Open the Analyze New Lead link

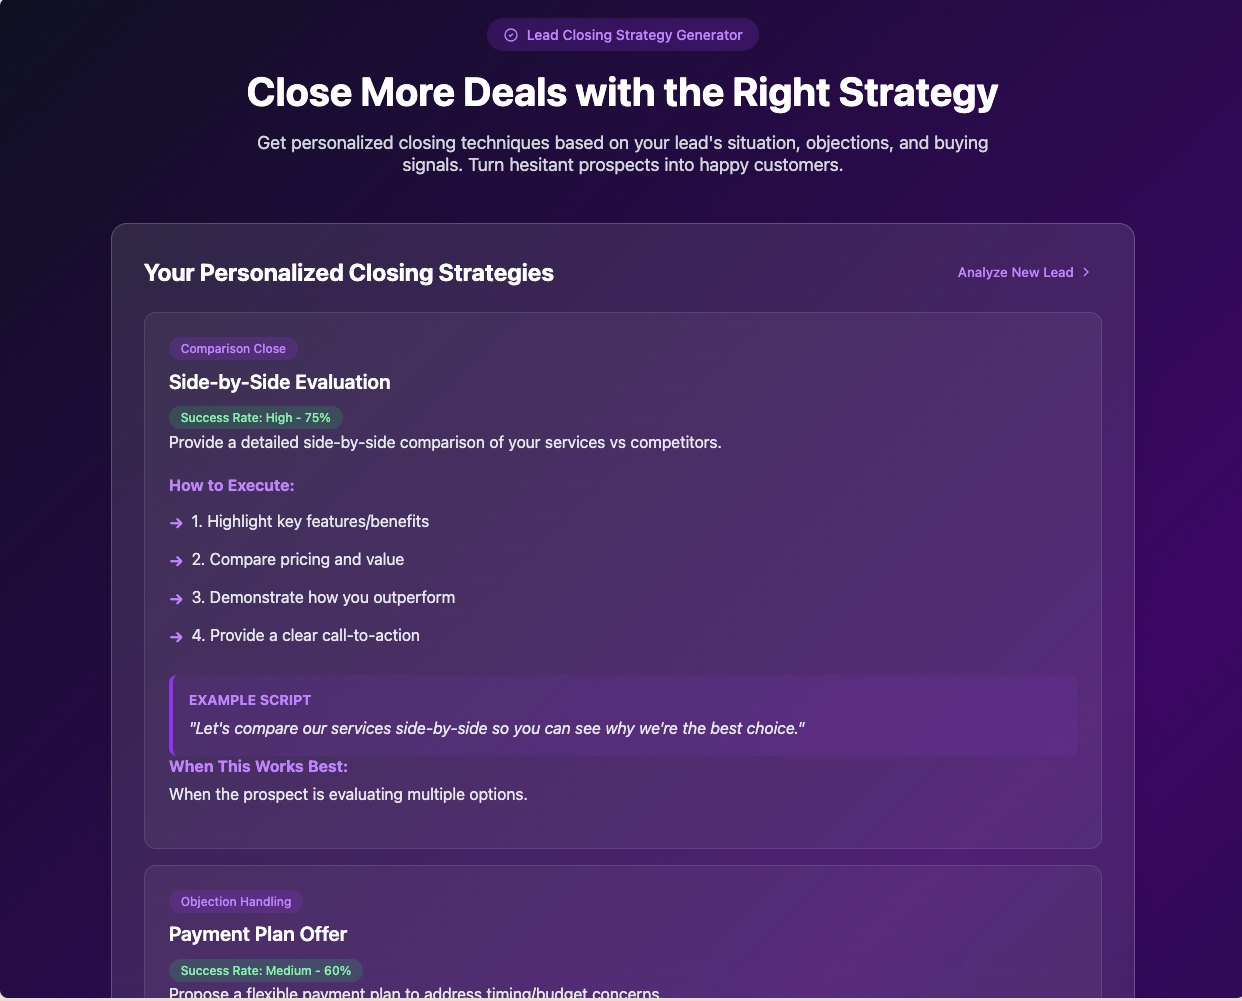tap(1024, 272)
